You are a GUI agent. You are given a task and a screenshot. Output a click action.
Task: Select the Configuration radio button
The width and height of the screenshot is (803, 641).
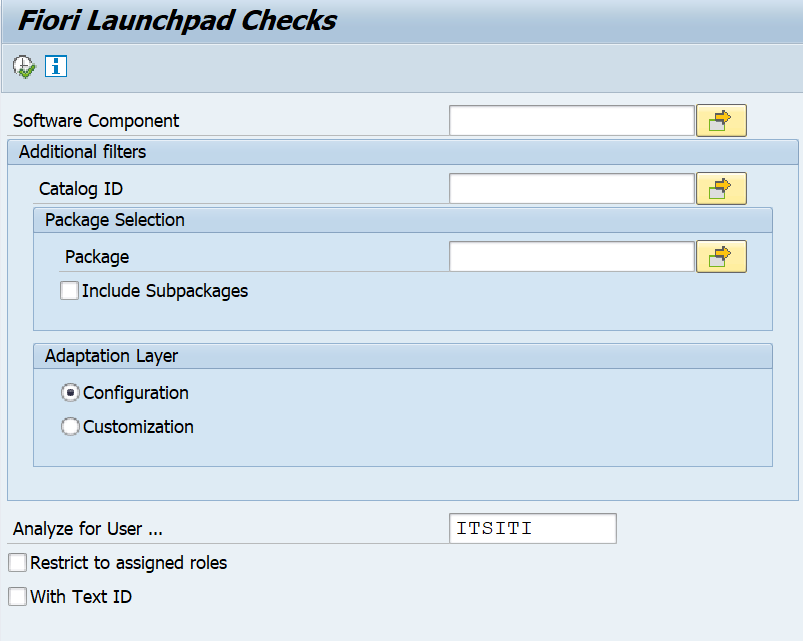pos(71,393)
